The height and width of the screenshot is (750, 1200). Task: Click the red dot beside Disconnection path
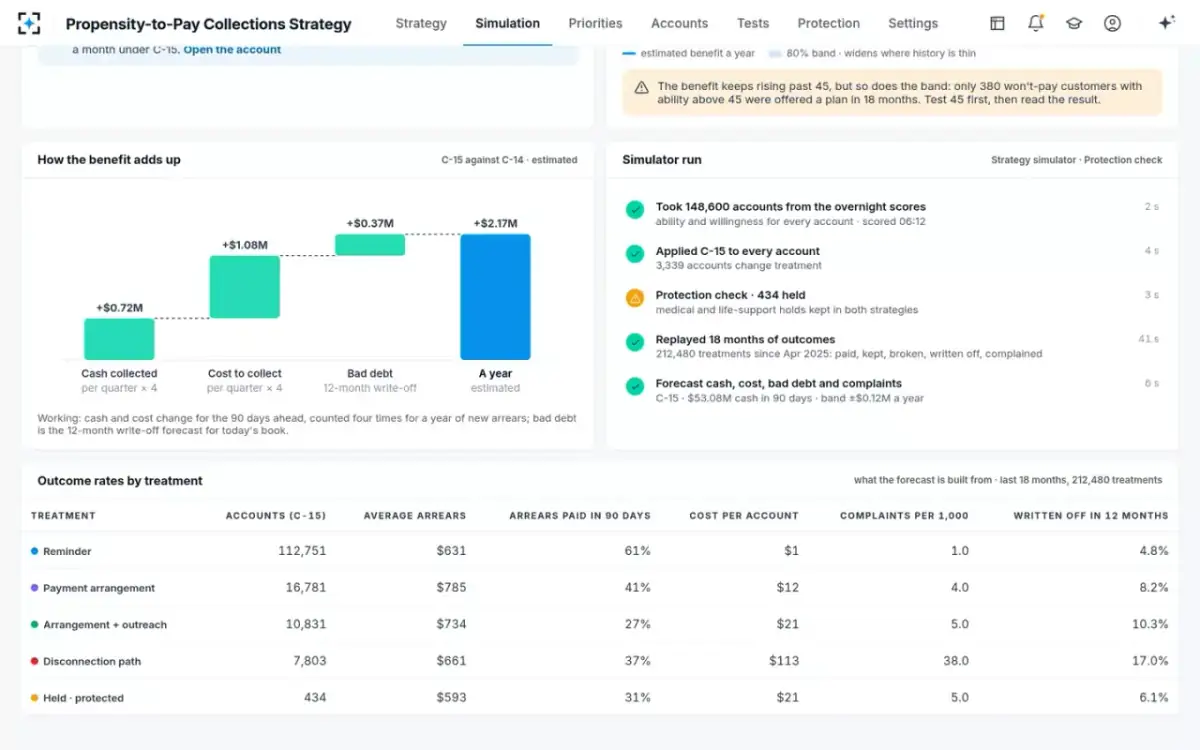(x=34, y=661)
